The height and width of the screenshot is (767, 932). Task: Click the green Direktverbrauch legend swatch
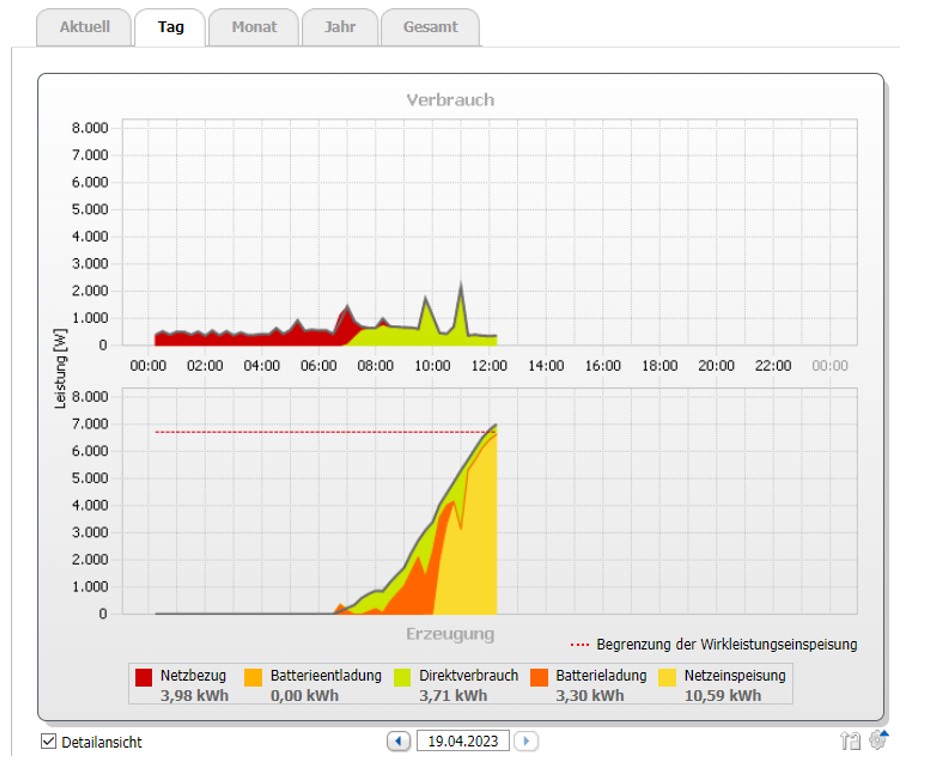coord(403,677)
